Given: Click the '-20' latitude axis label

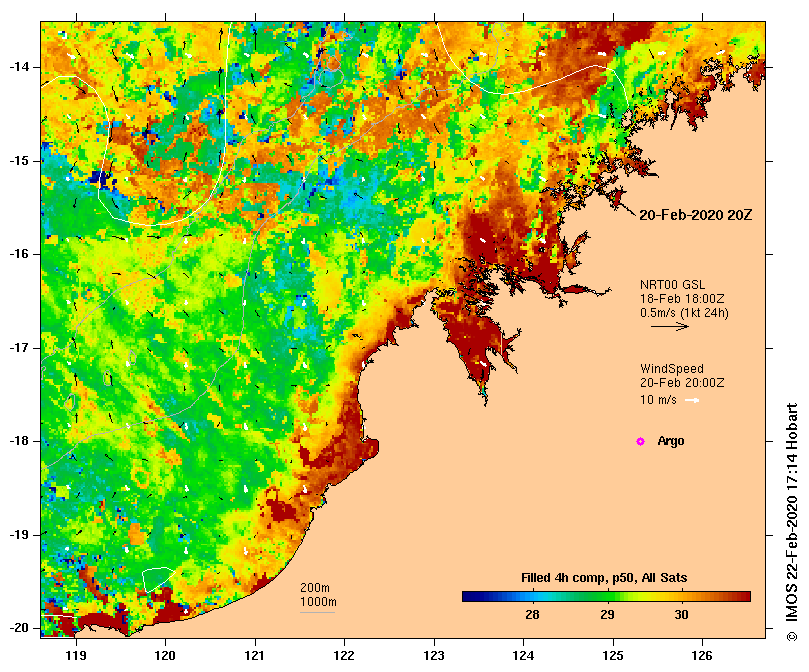Looking at the screenshot, I should point(19,628).
